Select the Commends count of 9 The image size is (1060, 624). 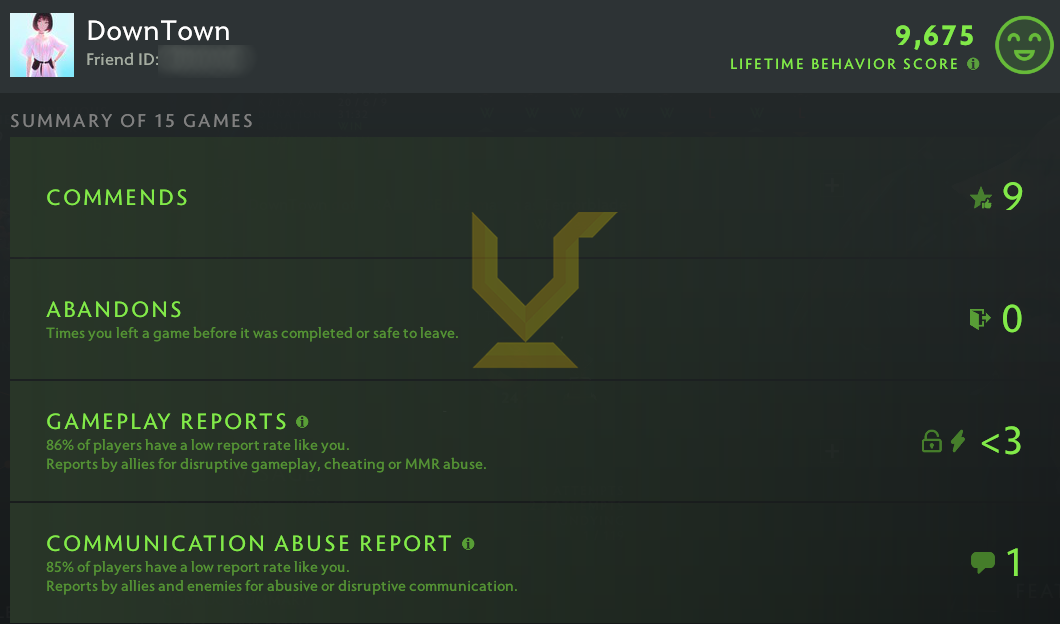tap(1011, 196)
